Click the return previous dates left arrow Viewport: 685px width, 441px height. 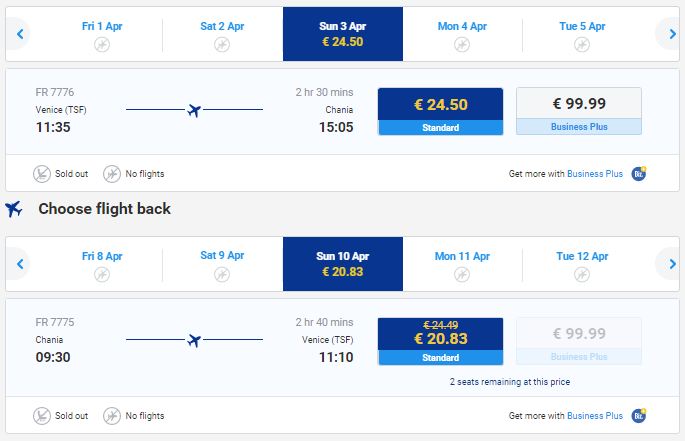pyautogui.click(x=19, y=264)
